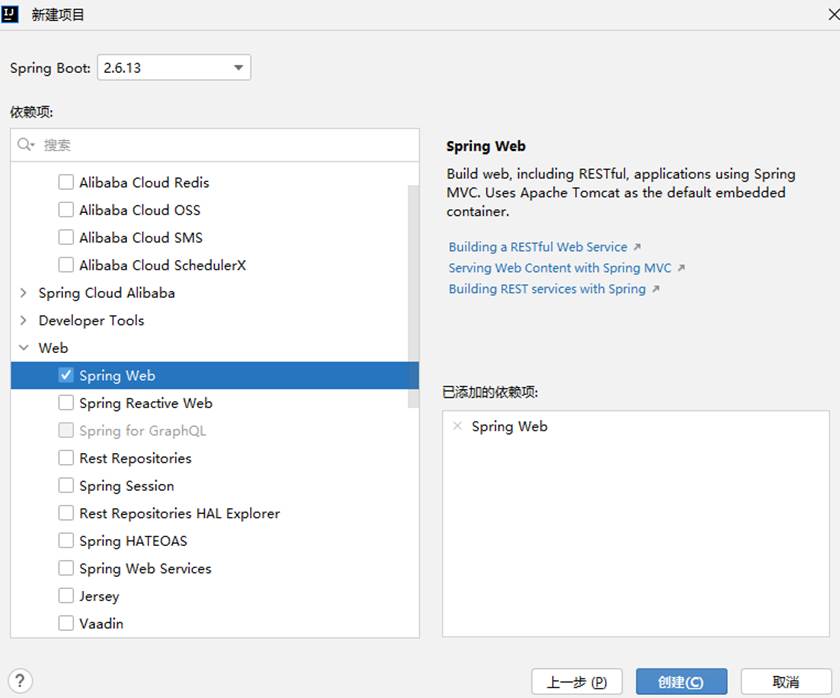Select the Alibaba Cloud SchedulerX row text

(162, 265)
